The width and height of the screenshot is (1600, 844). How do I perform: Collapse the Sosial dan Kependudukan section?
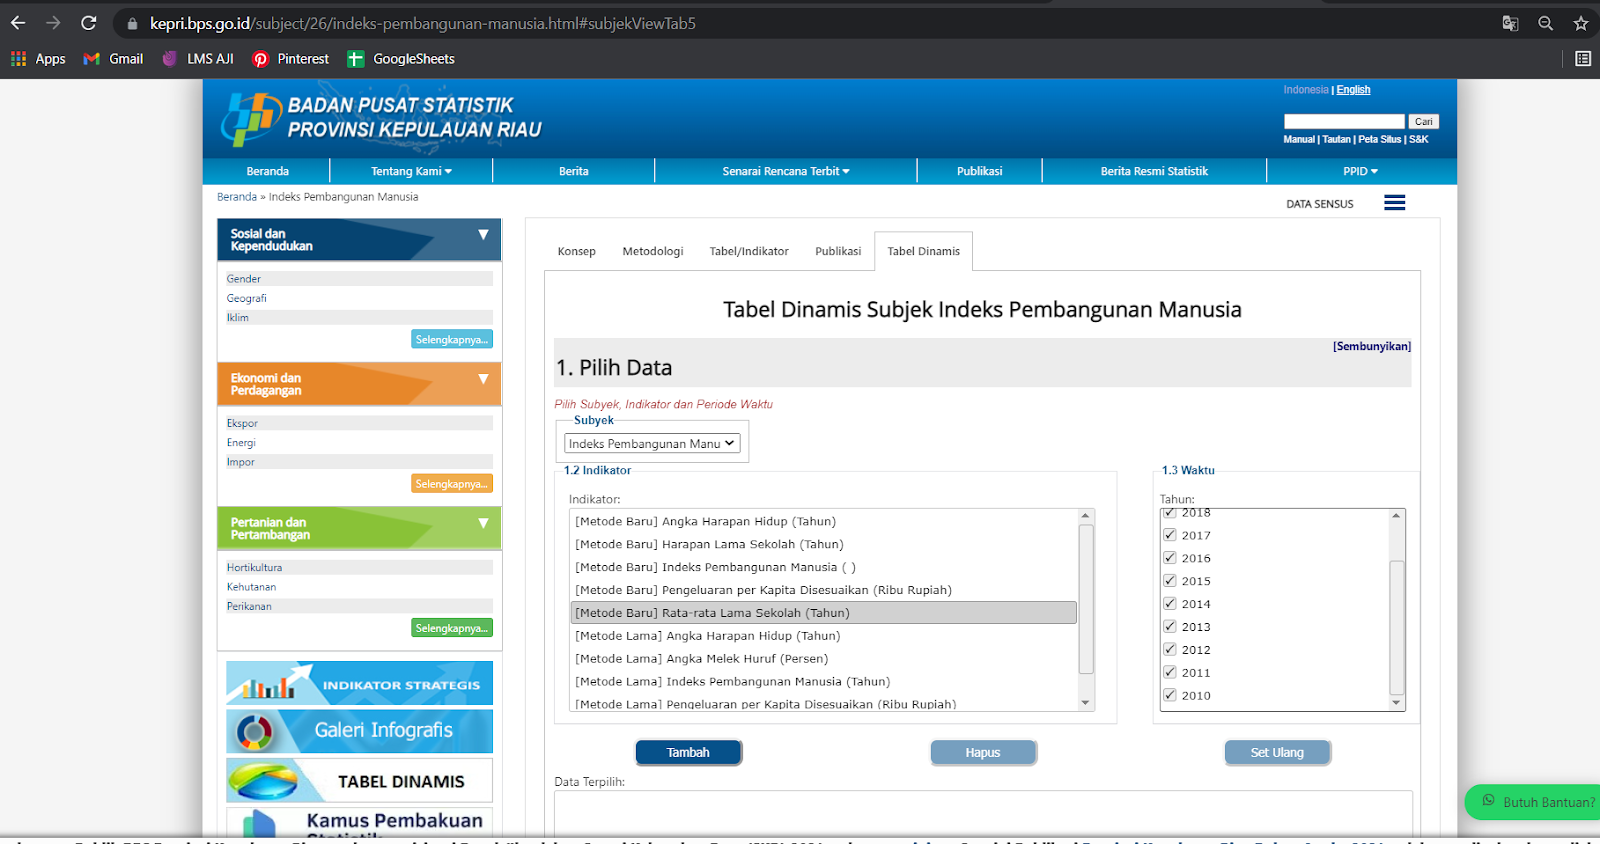click(483, 235)
